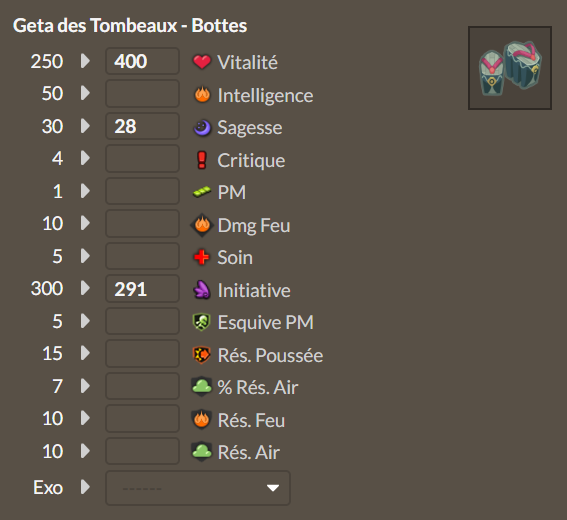Click the arrow next to Exo

tap(85, 487)
